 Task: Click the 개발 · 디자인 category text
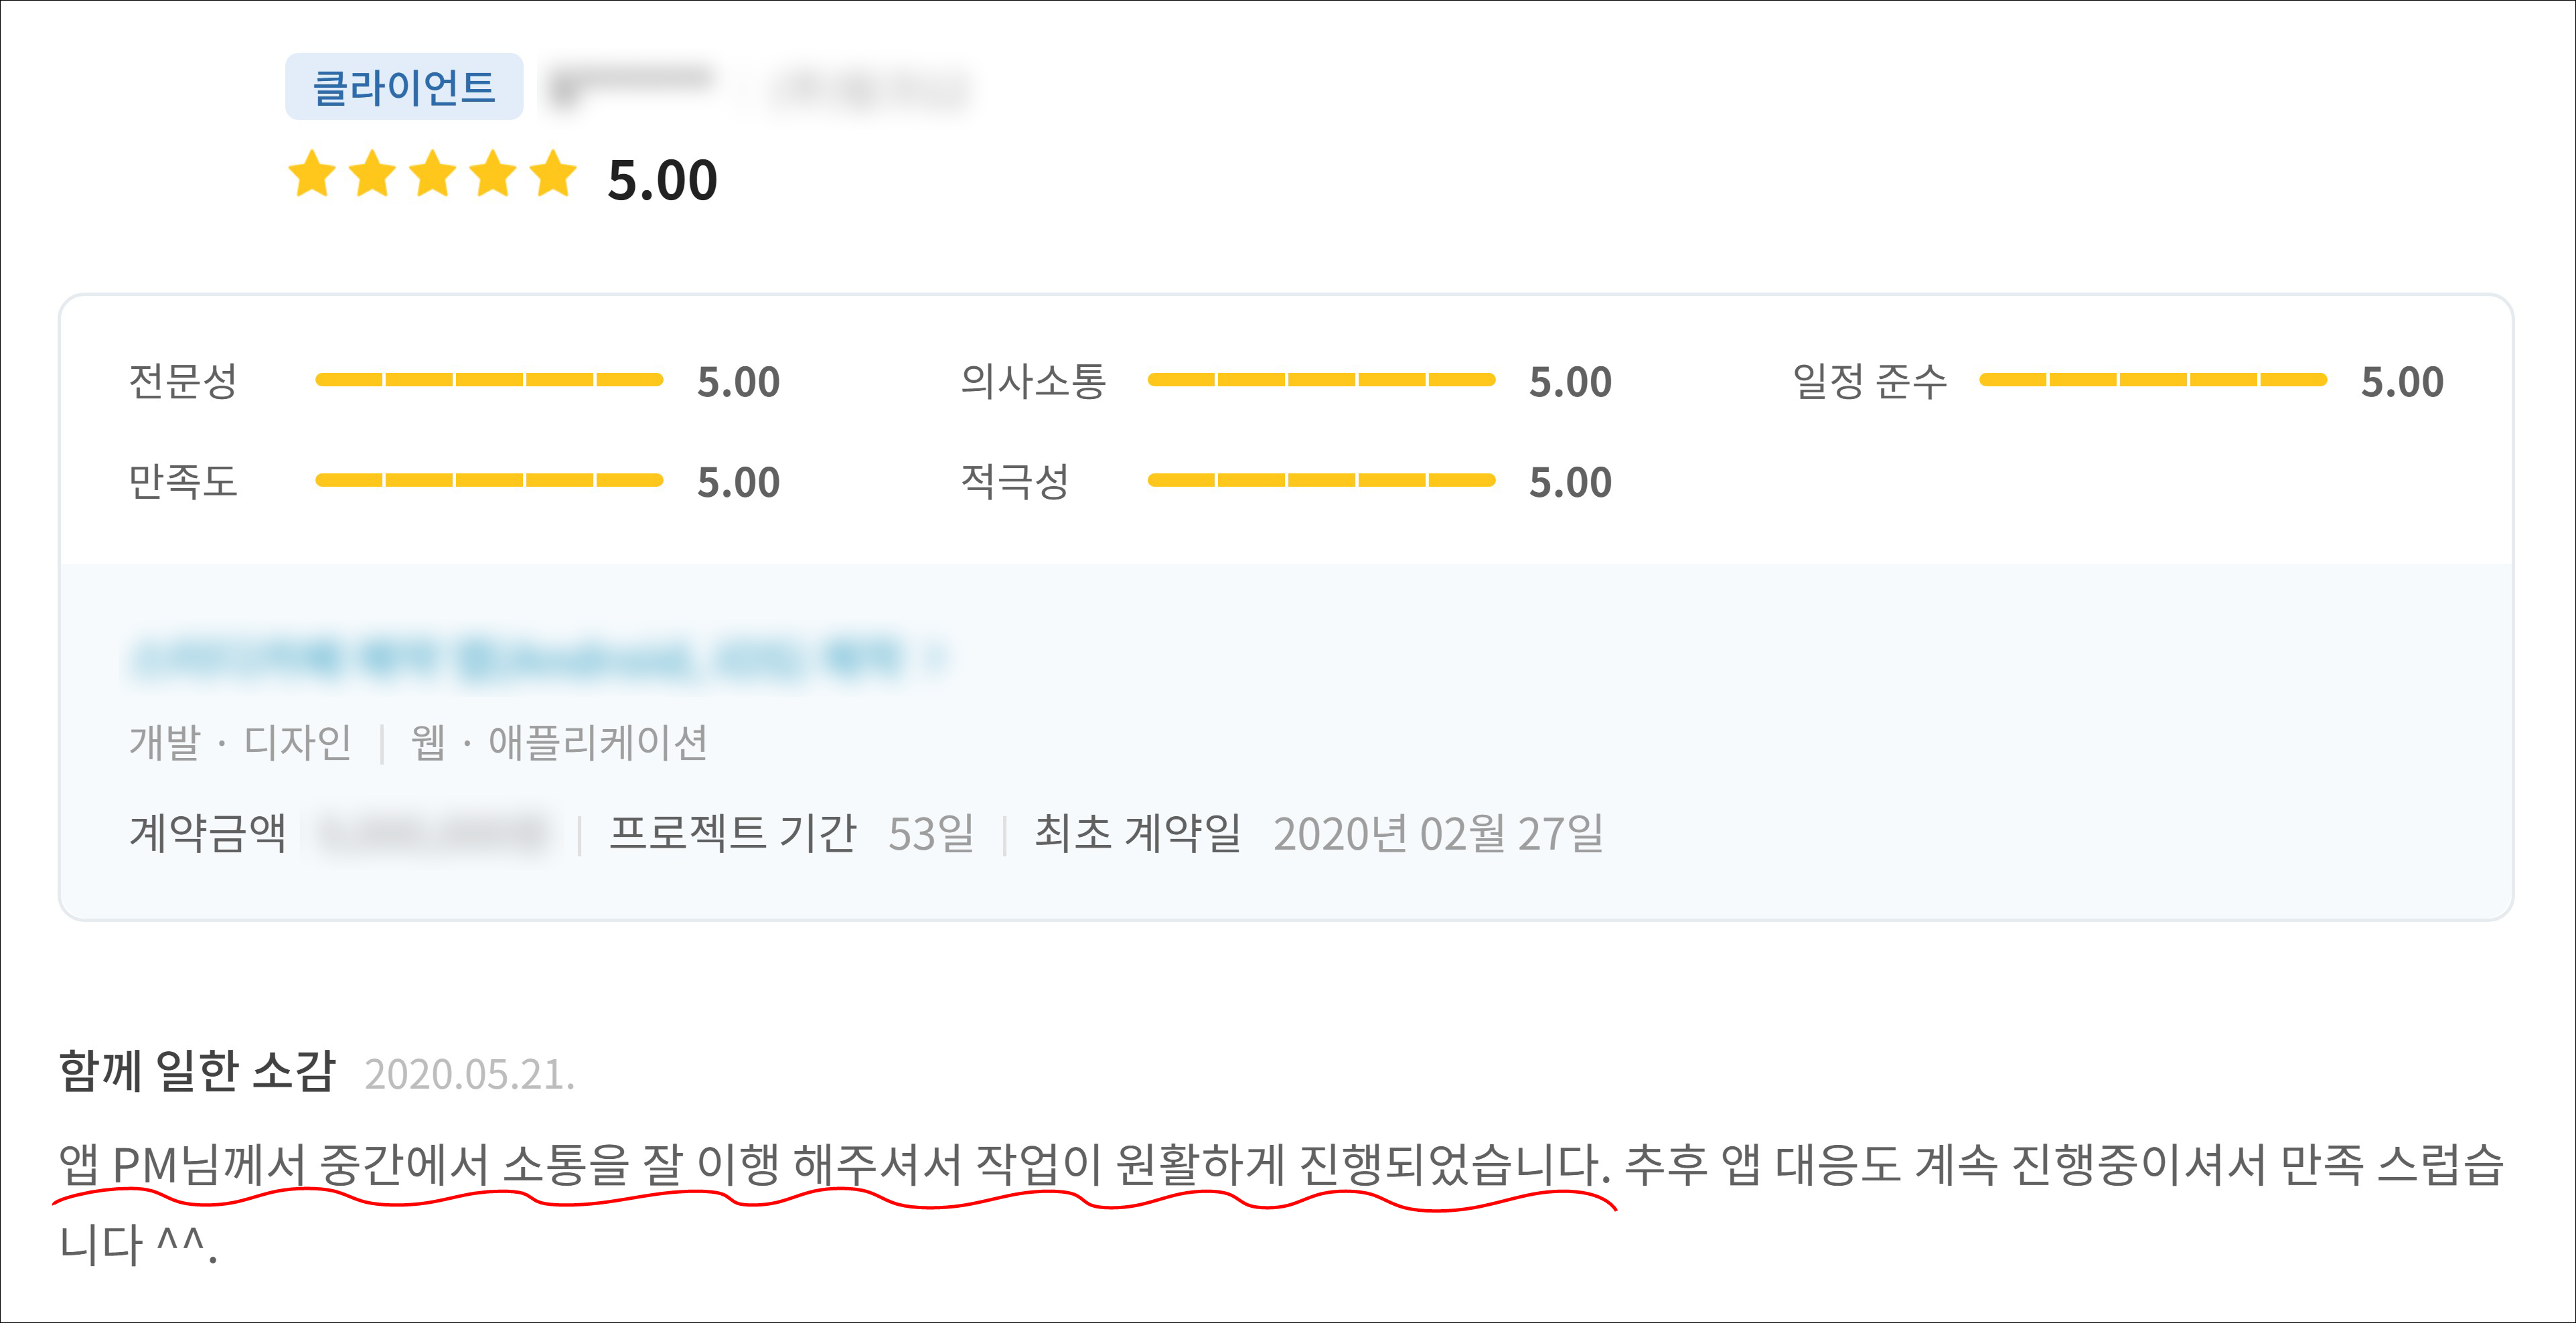tap(240, 743)
